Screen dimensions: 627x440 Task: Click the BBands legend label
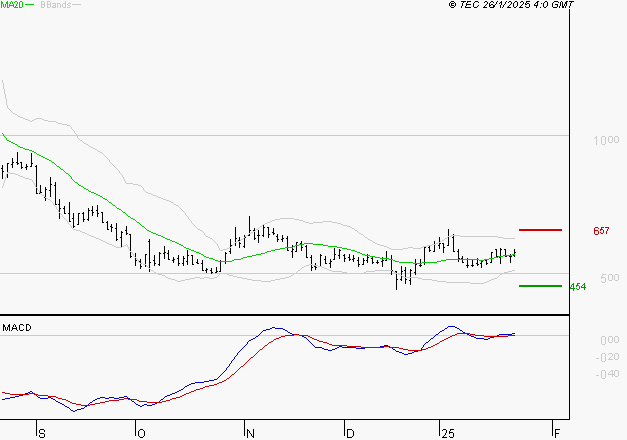tap(56, 5)
